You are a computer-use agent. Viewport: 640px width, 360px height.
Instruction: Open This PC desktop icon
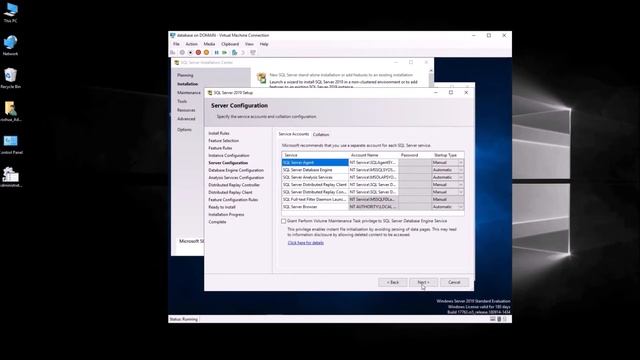tap(11, 12)
